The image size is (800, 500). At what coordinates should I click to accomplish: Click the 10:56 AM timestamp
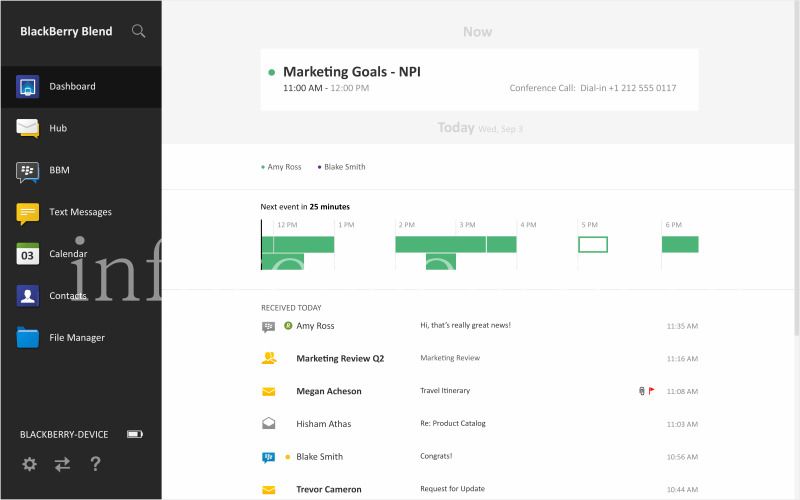pyautogui.click(x=682, y=457)
